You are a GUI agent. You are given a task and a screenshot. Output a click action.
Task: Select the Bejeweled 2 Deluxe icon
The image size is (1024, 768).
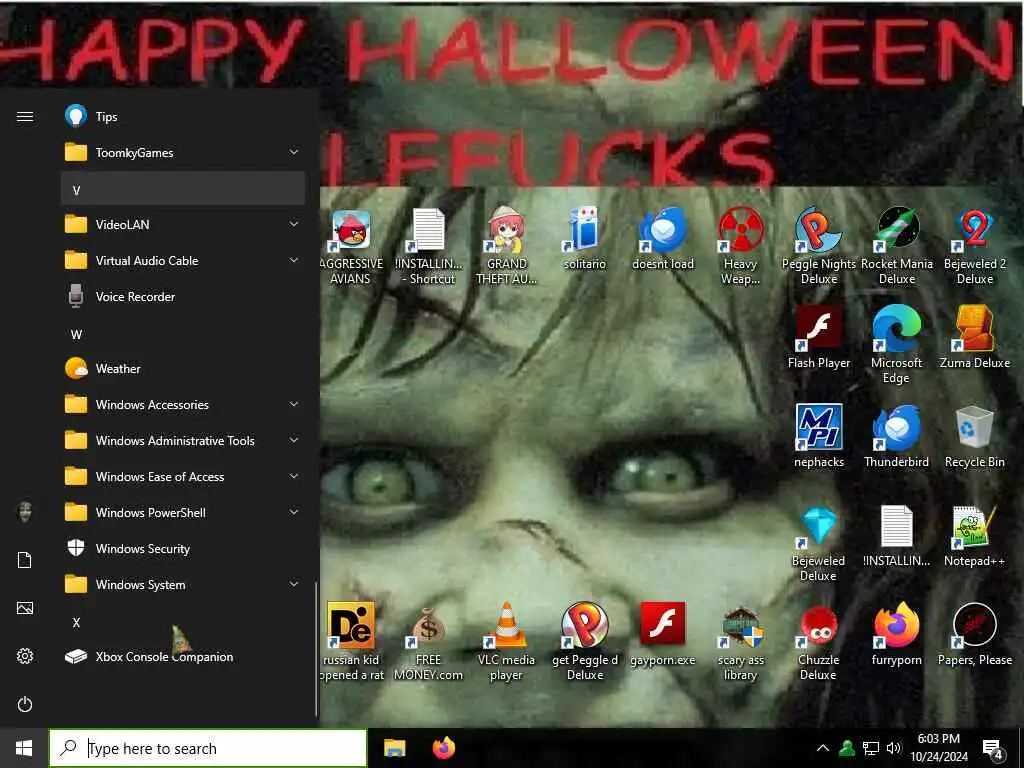975,246
